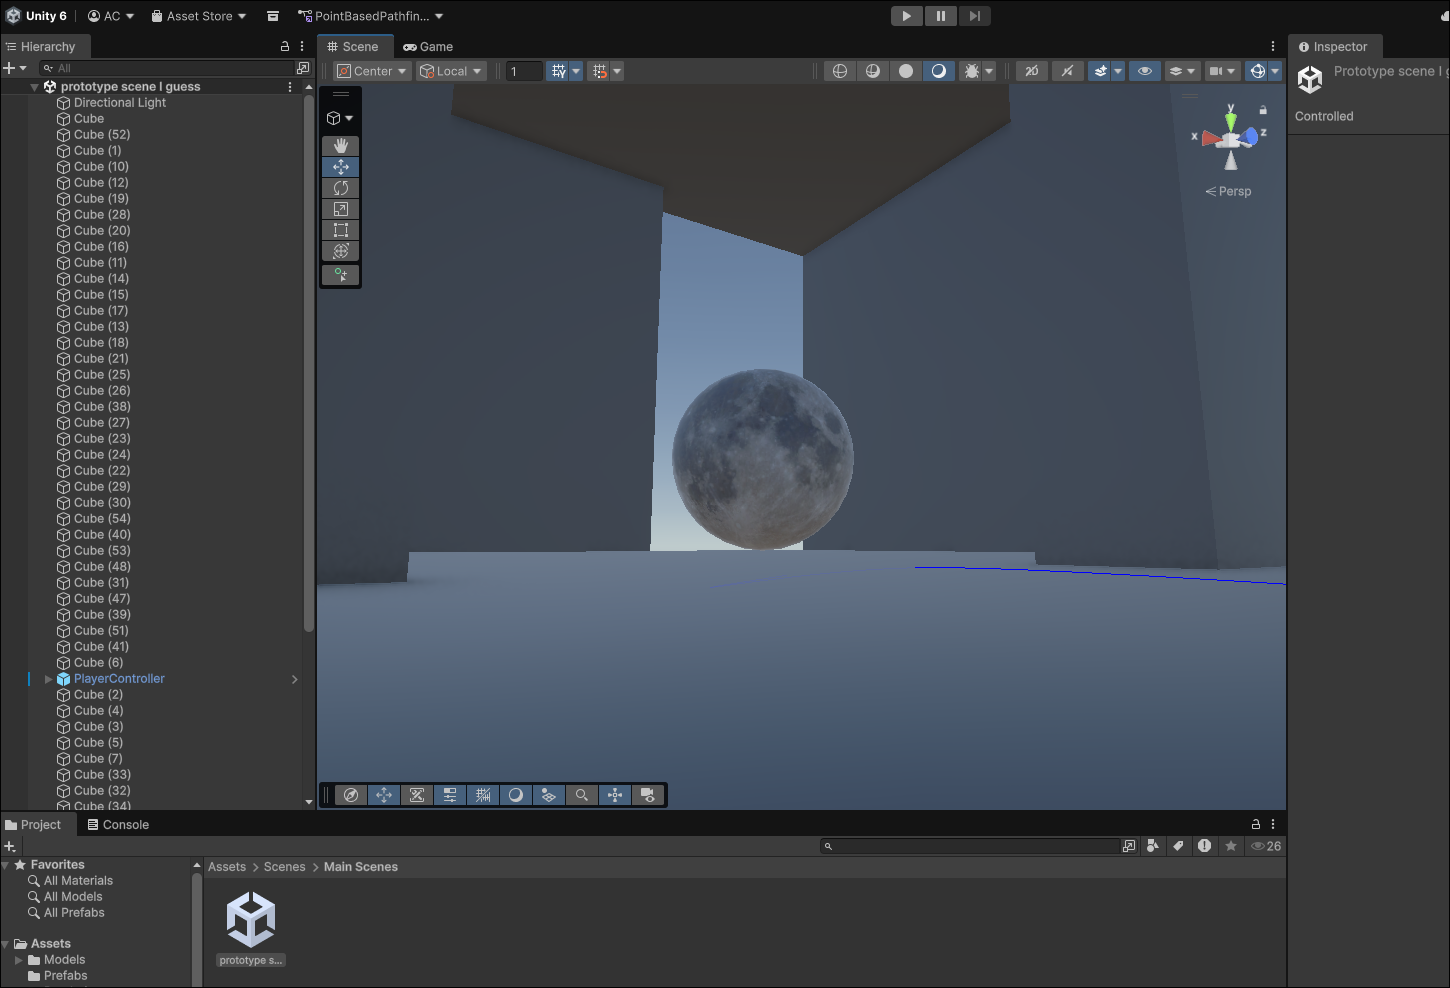This screenshot has height=988, width=1450.
Task: Open the Asset Store menu button
Action: (x=199, y=16)
